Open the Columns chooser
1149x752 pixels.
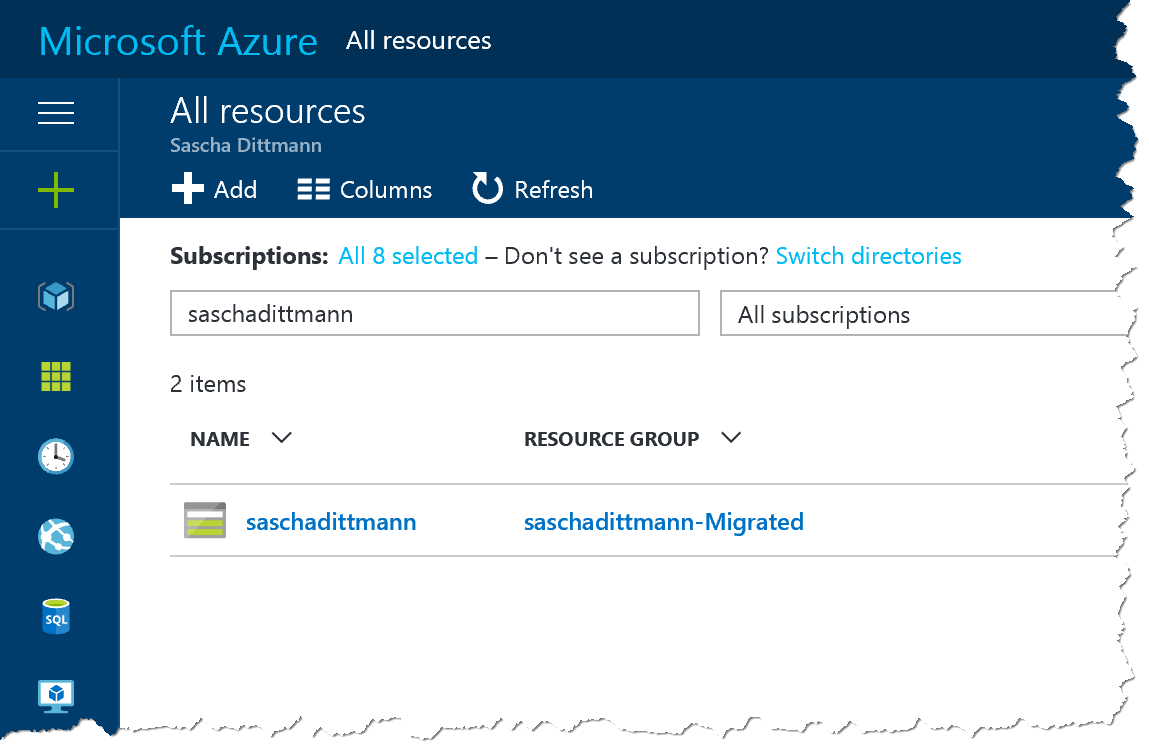tap(365, 189)
